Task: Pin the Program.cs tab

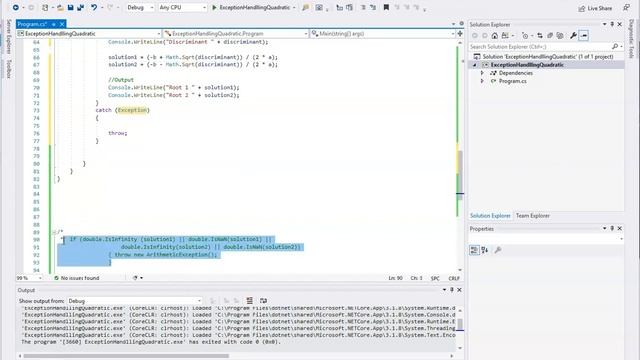Action: click(x=53, y=24)
